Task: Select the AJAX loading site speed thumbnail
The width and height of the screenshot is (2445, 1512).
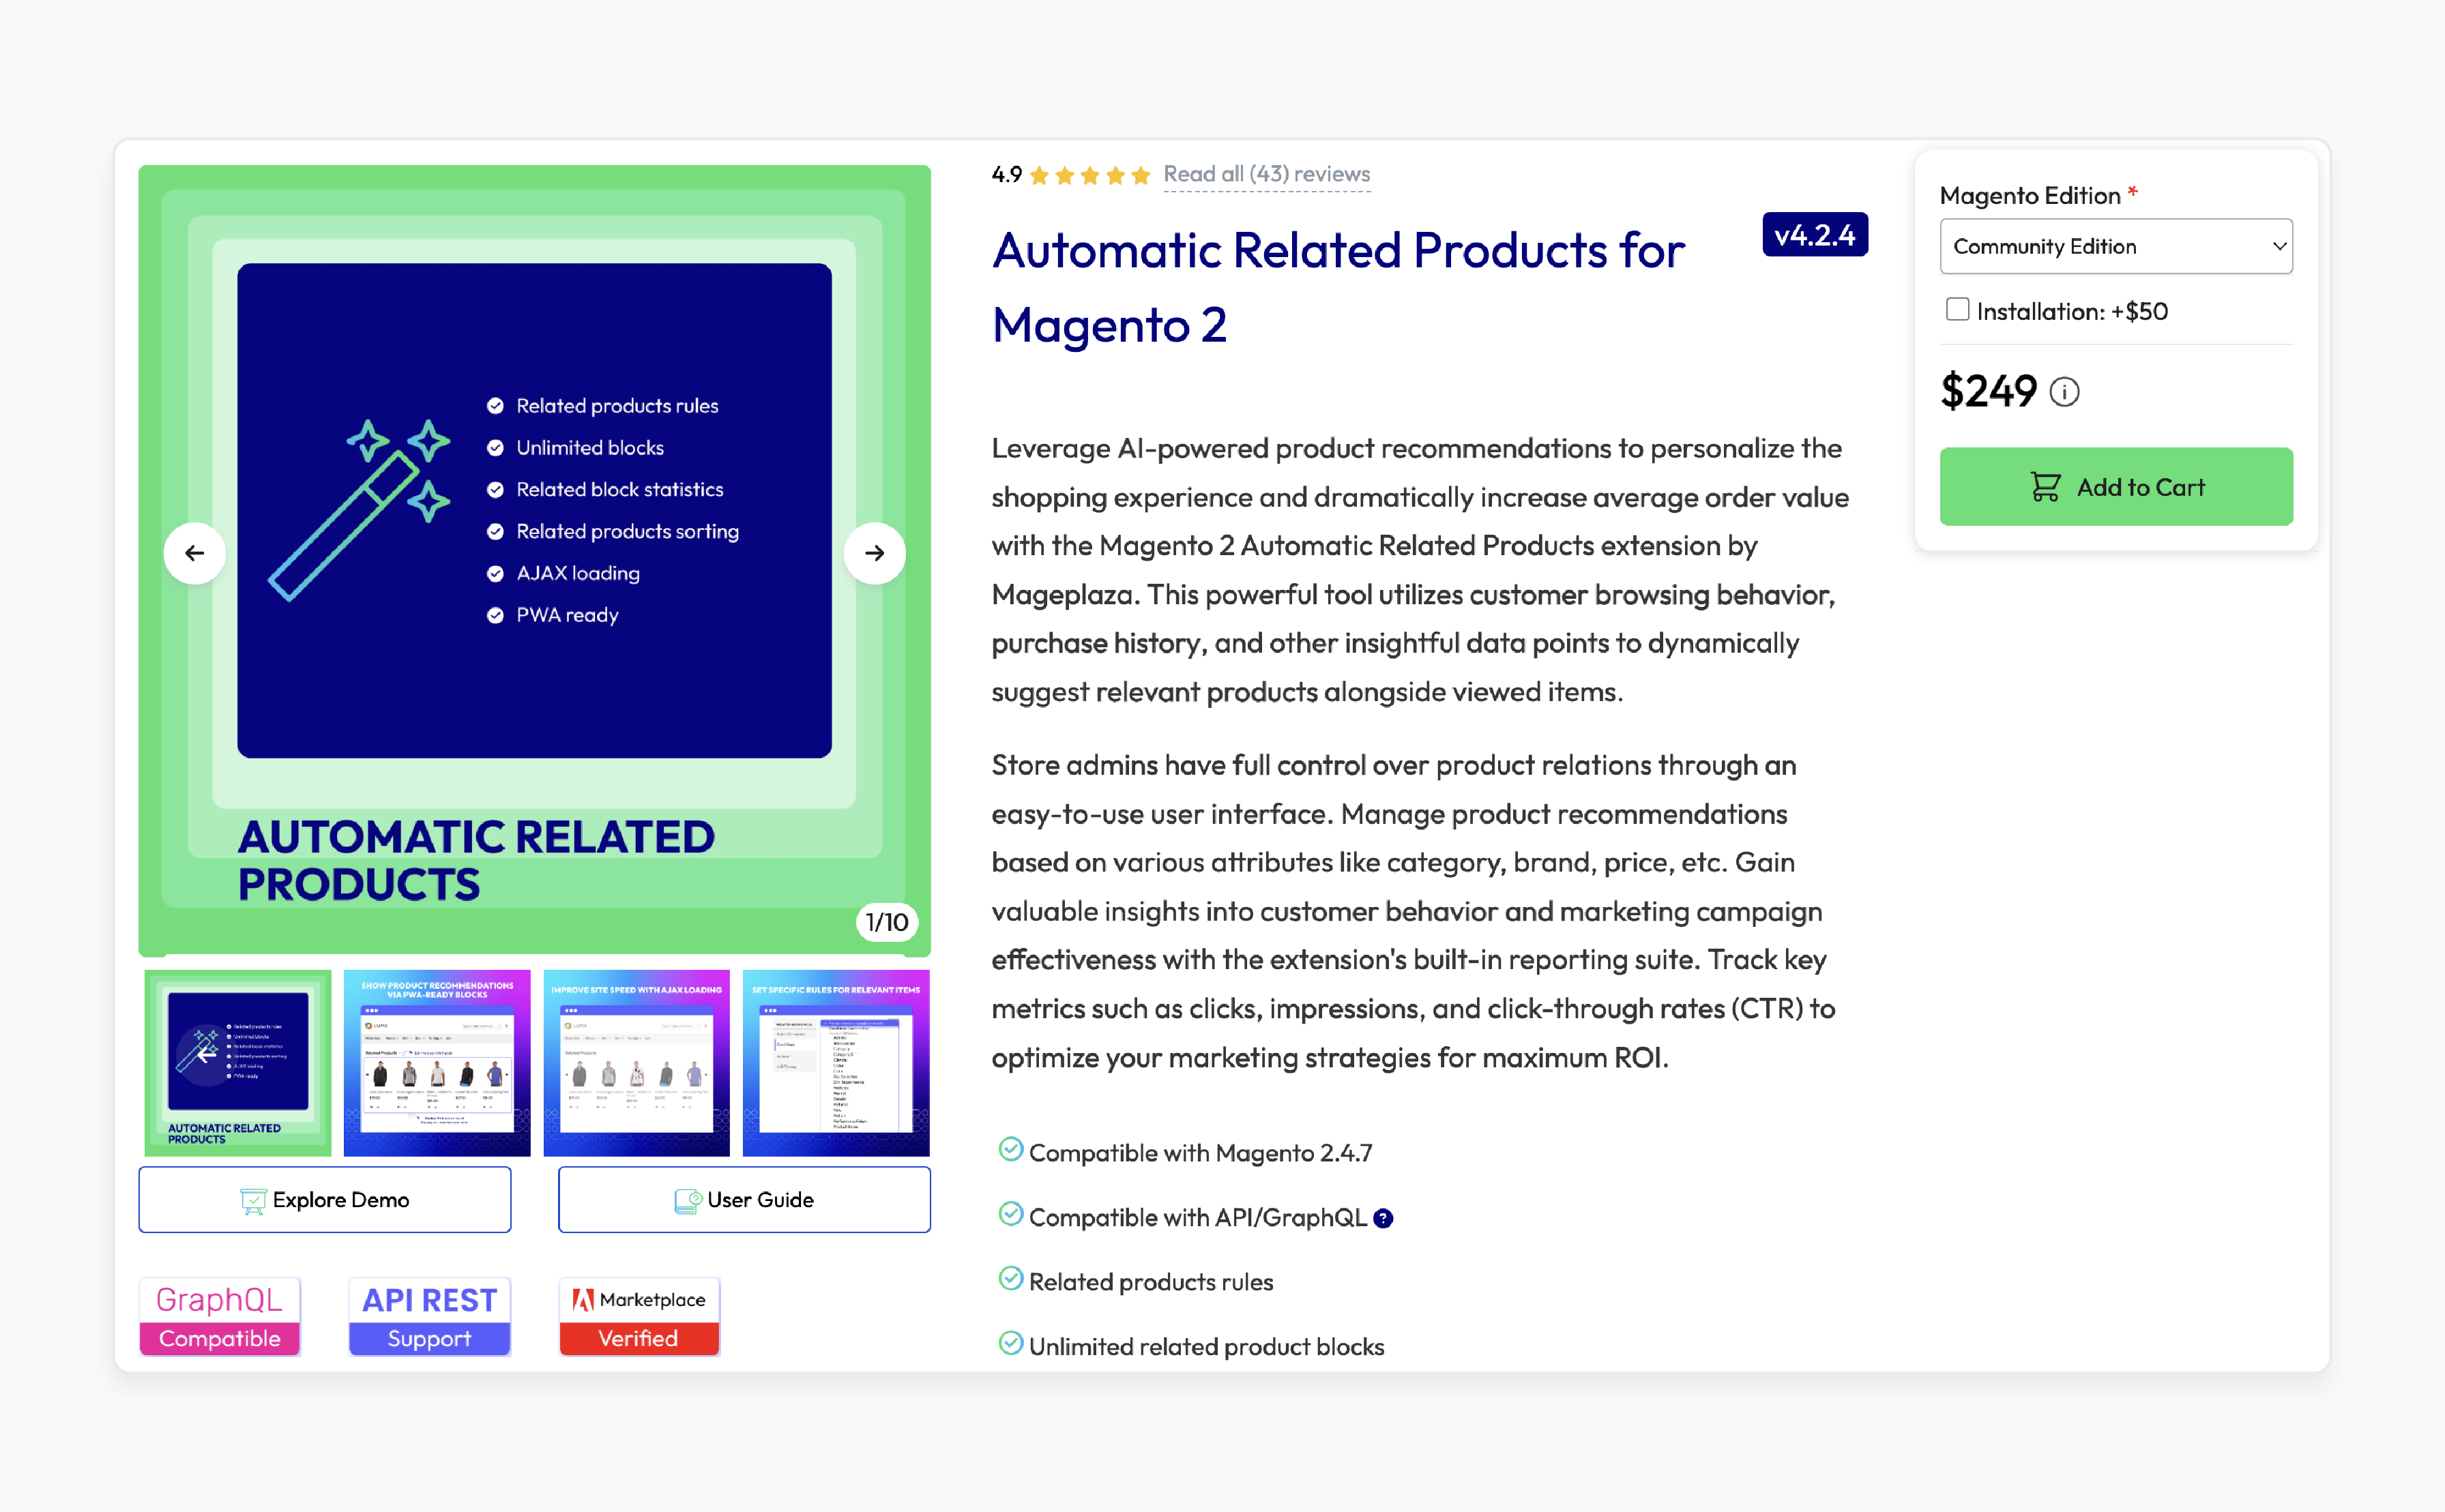Action: (636, 1063)
